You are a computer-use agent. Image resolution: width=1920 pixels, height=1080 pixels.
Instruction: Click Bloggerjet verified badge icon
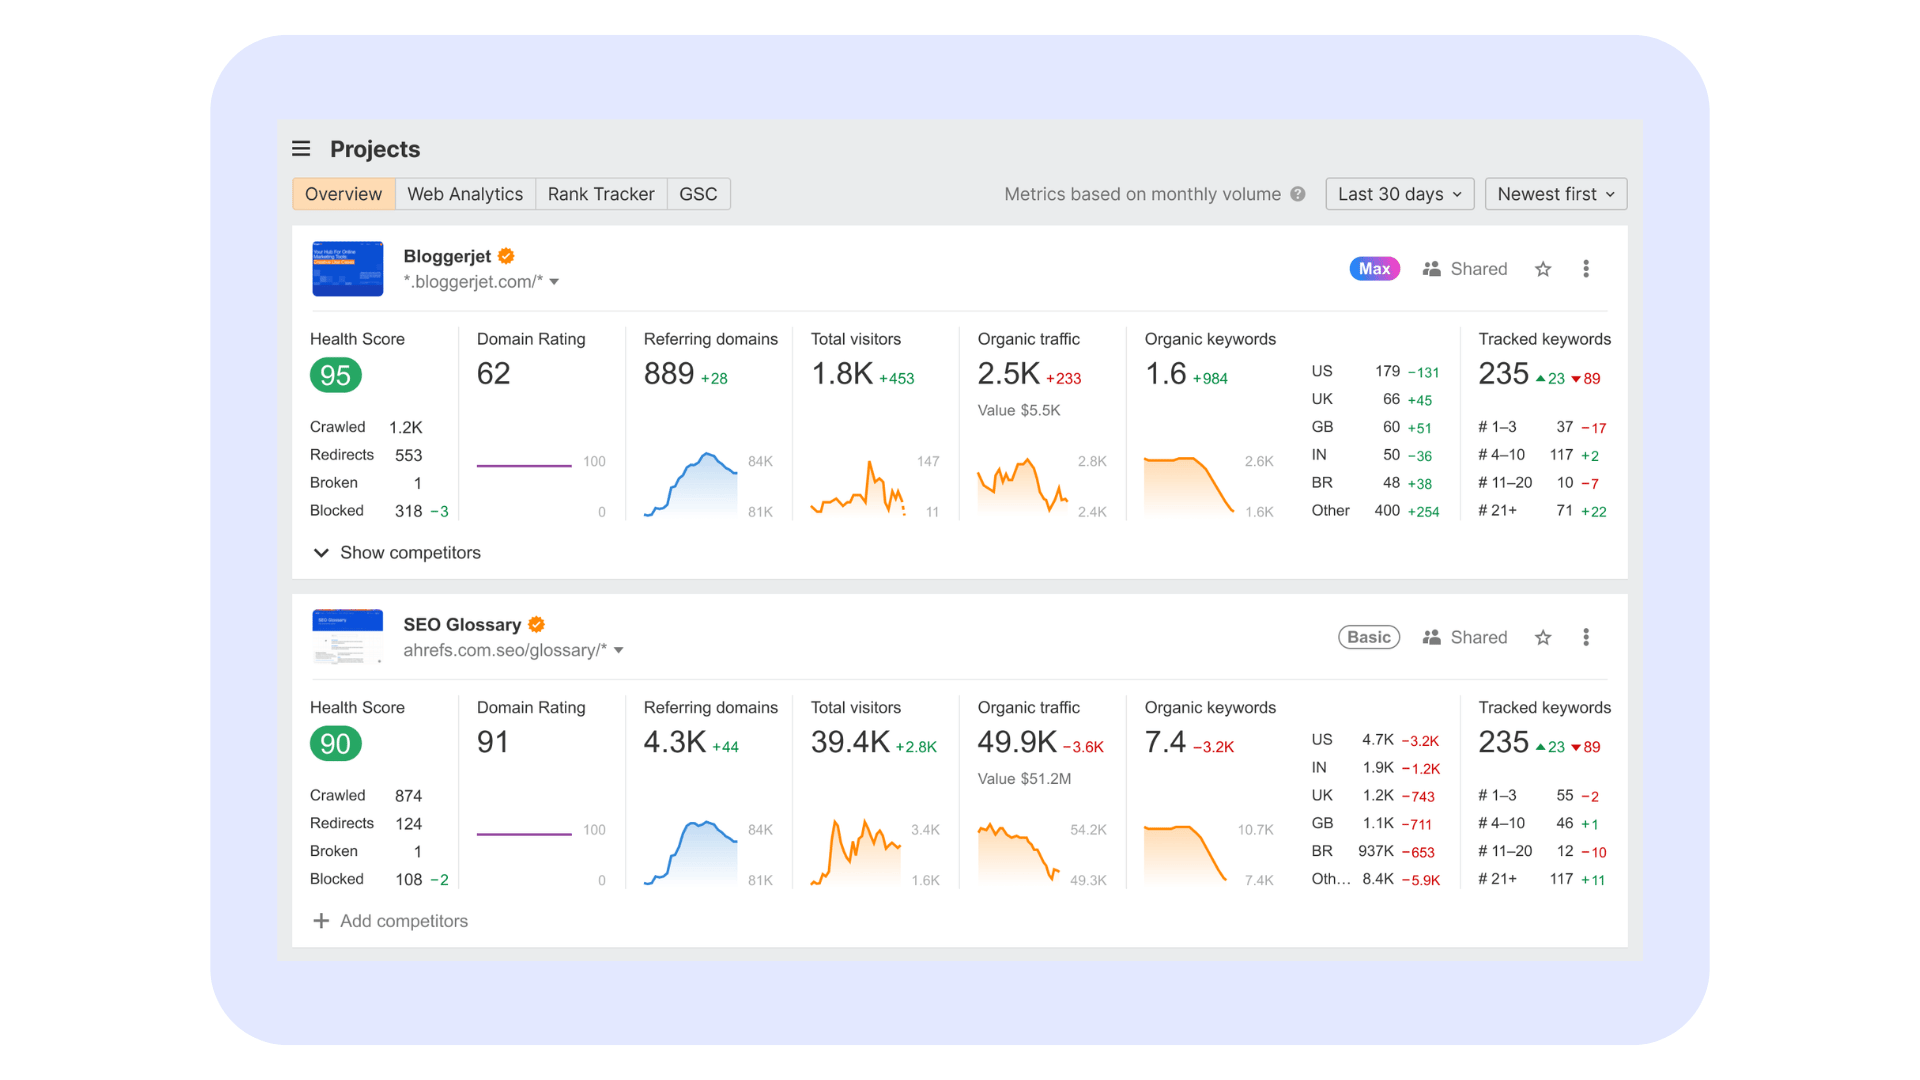coord(506,256)
